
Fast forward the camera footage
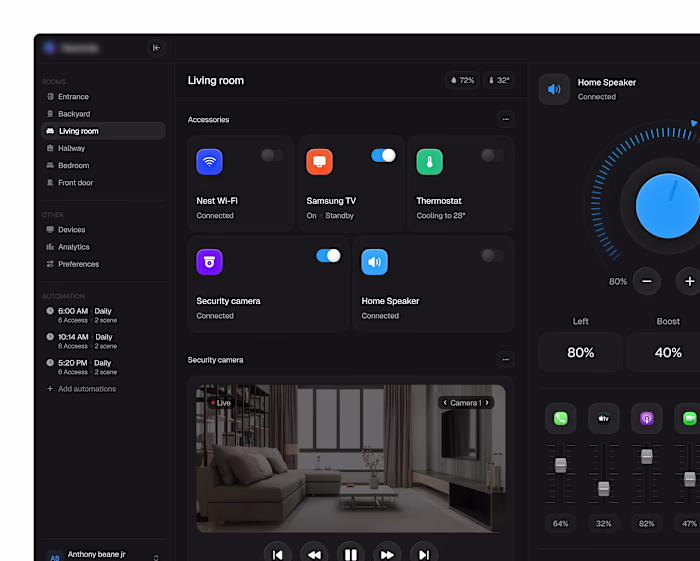pyautogui.click(x=387, y=554)
